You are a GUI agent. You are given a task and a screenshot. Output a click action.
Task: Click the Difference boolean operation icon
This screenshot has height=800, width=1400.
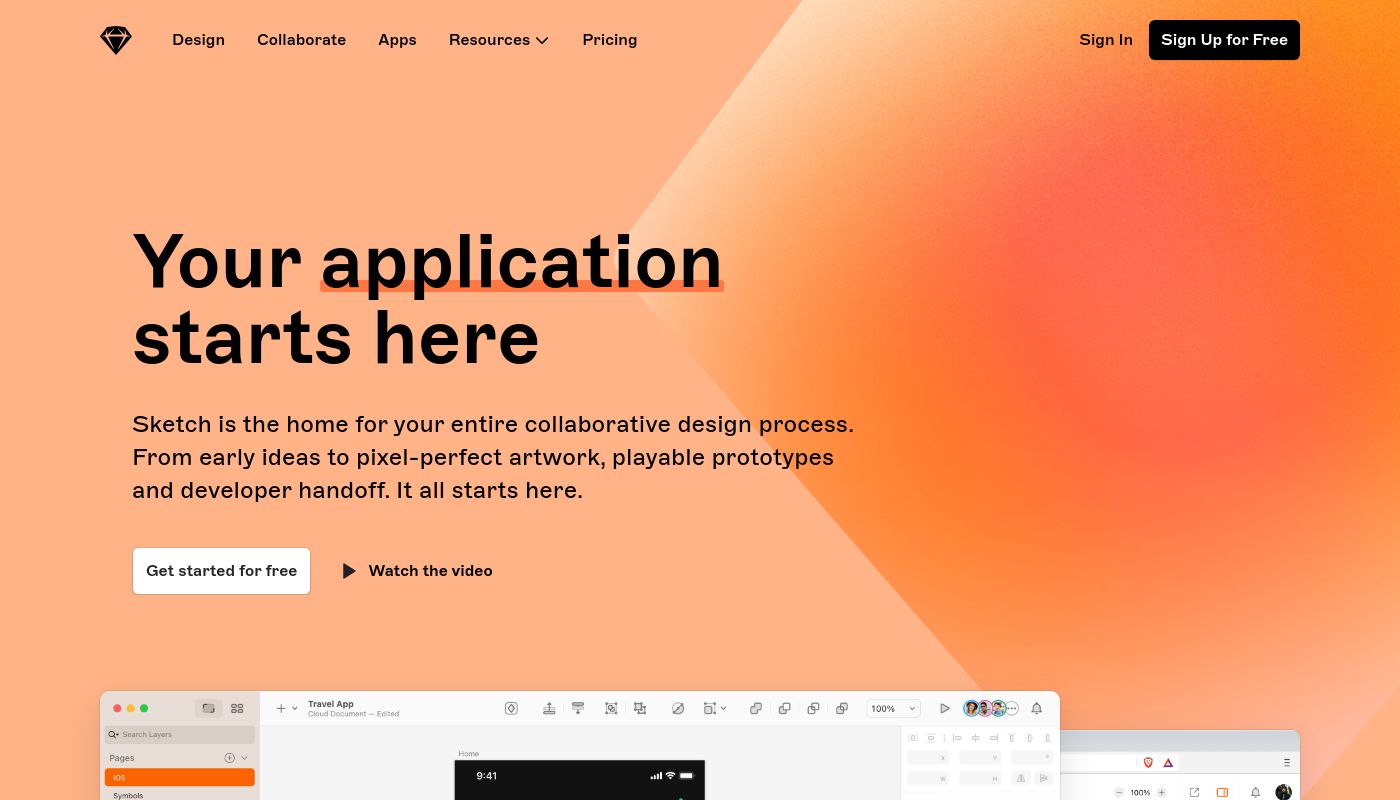[x=842, y=708]
